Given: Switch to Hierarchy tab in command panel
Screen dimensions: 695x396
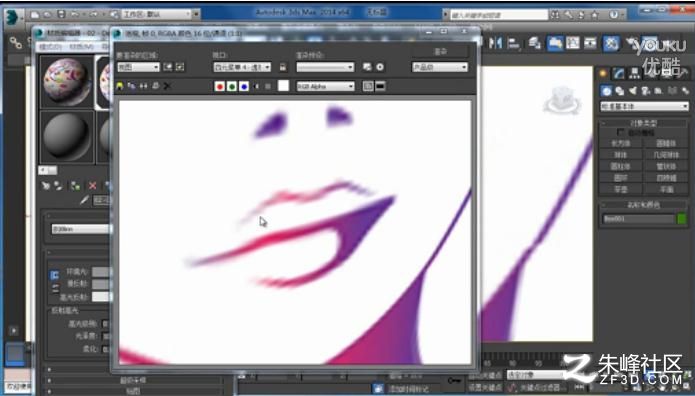Looking at the screenshot, I should [x=634, y=74].
